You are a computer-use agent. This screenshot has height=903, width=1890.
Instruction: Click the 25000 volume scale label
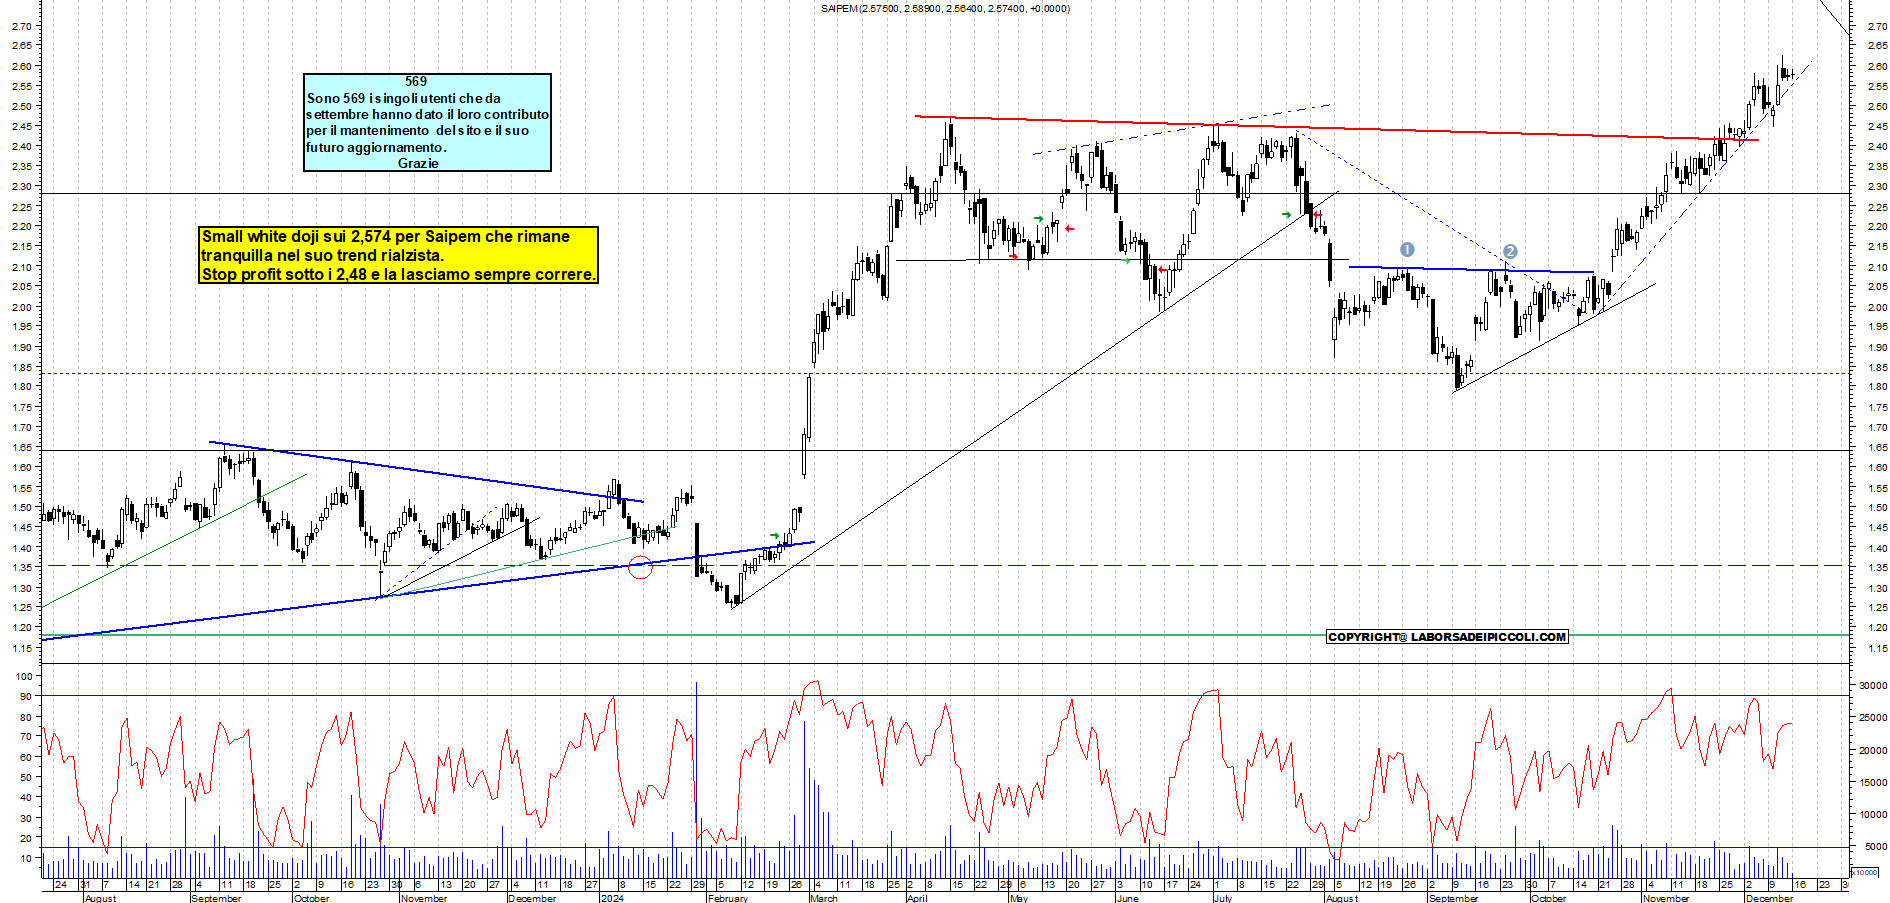pos(1873,718)
